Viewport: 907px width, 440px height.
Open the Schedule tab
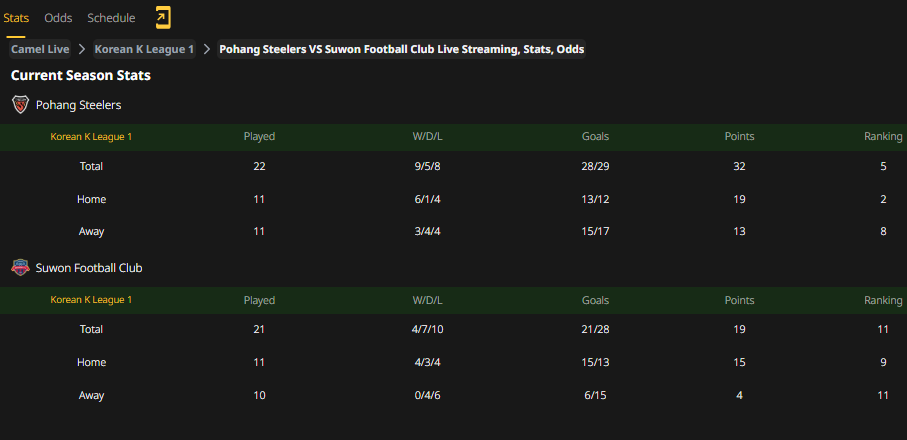coord(111,18)
